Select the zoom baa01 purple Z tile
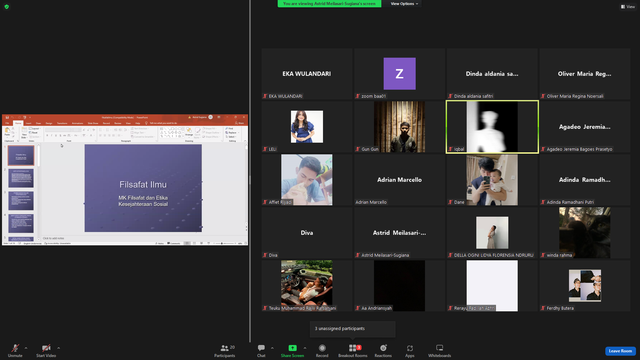Viewport: 640px width, 360px height. [x=400, y=73]
